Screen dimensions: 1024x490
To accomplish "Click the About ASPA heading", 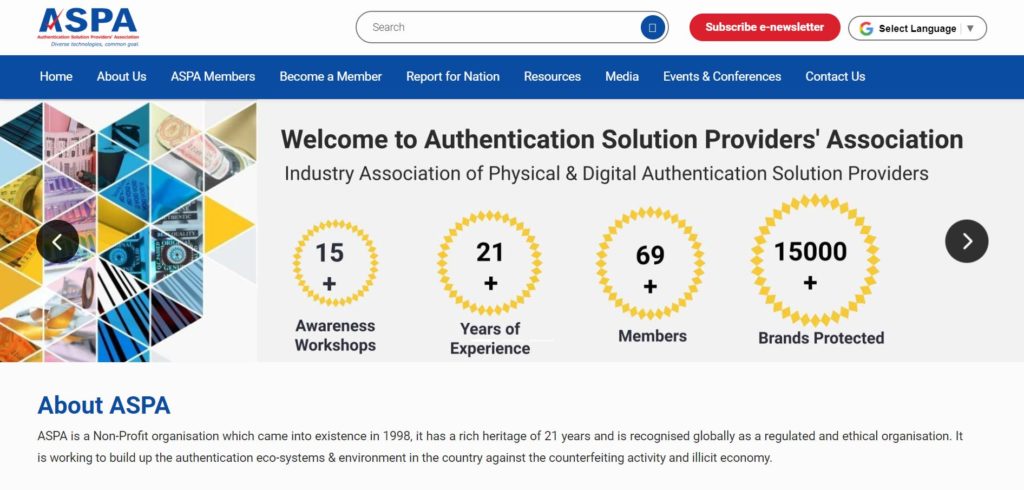I will coord(104,405).
